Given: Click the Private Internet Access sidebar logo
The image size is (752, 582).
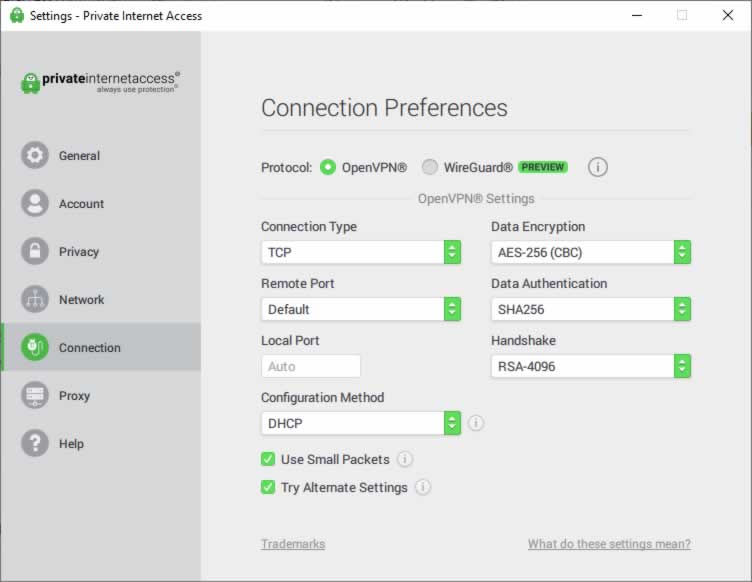Looking at the screenshot, I should (100, 82).
